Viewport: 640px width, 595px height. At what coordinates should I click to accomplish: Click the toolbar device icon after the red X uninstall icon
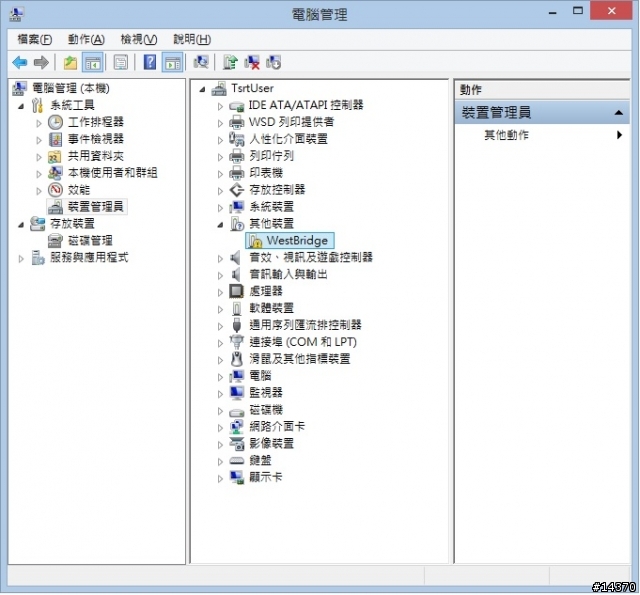[273, 62]
